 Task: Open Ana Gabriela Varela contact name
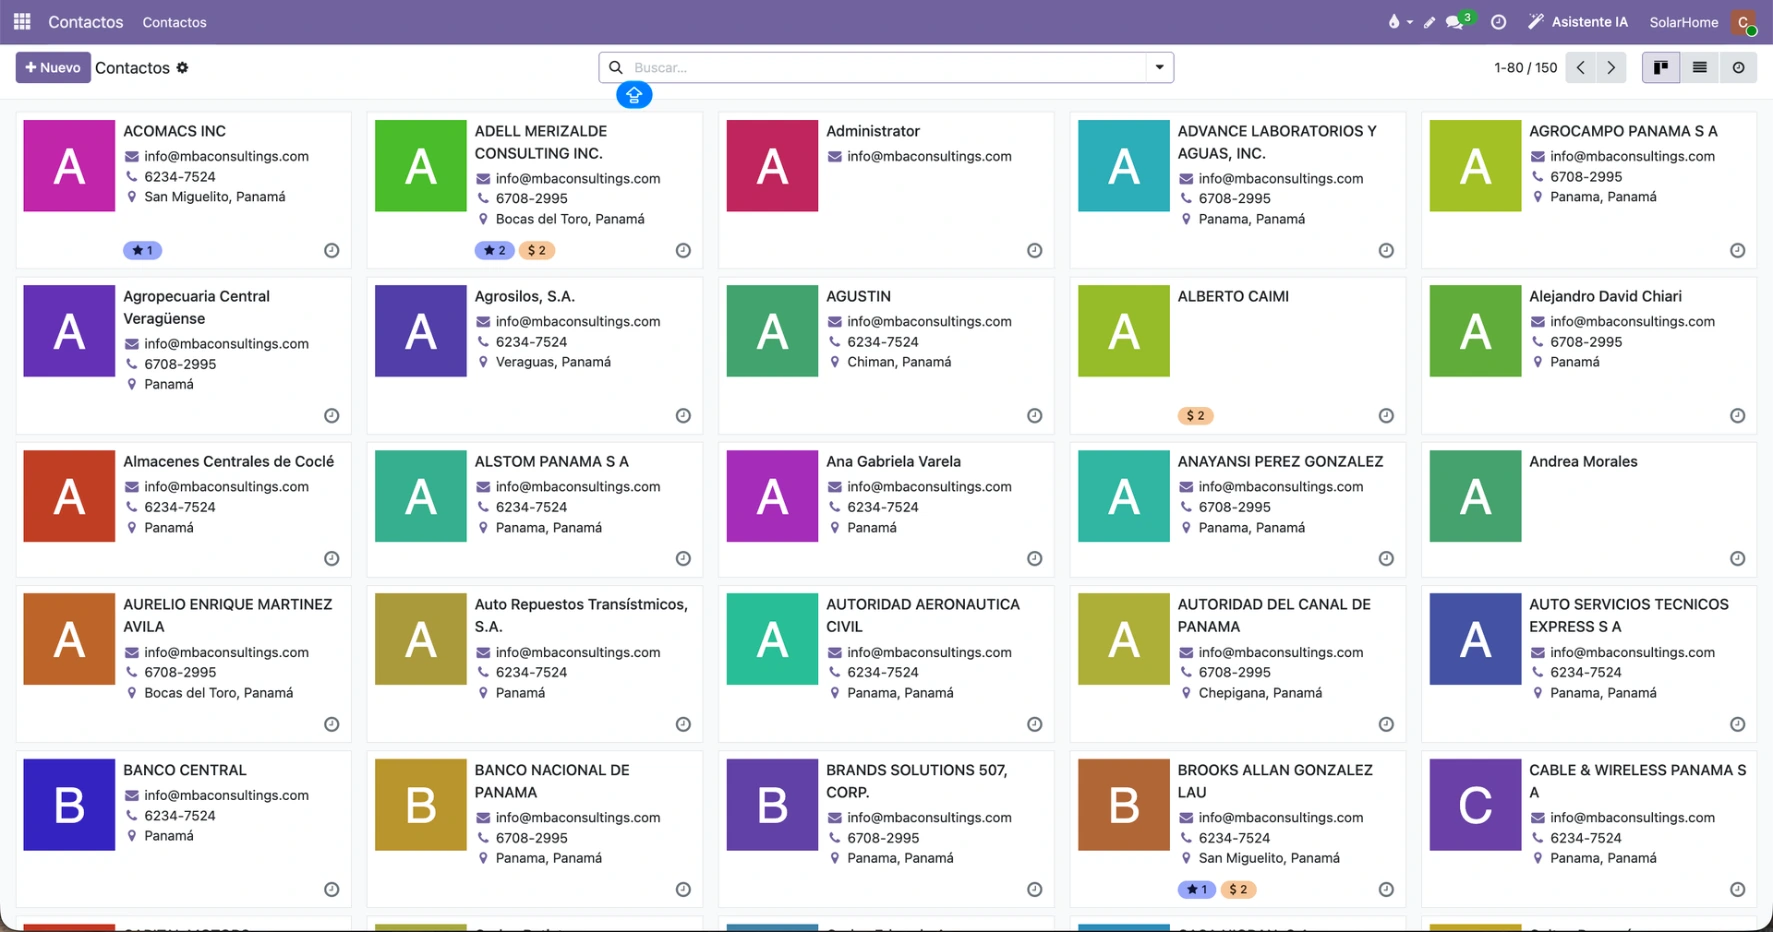pos(893,461)
